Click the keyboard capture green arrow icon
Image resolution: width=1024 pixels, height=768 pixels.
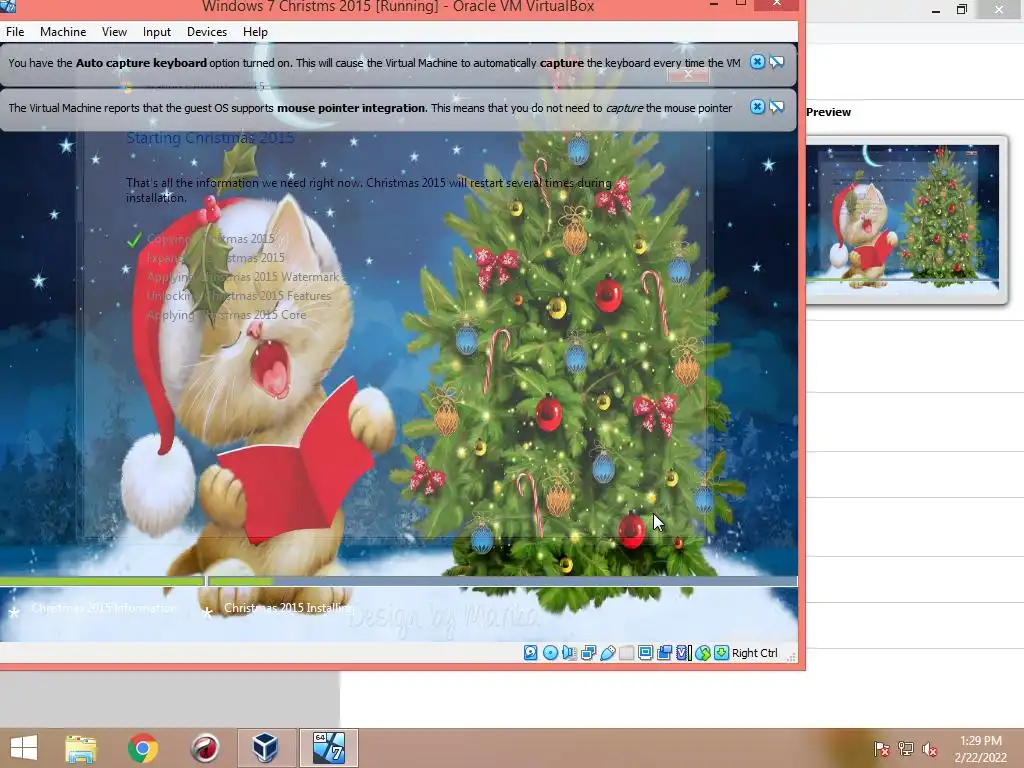(721, 652)
